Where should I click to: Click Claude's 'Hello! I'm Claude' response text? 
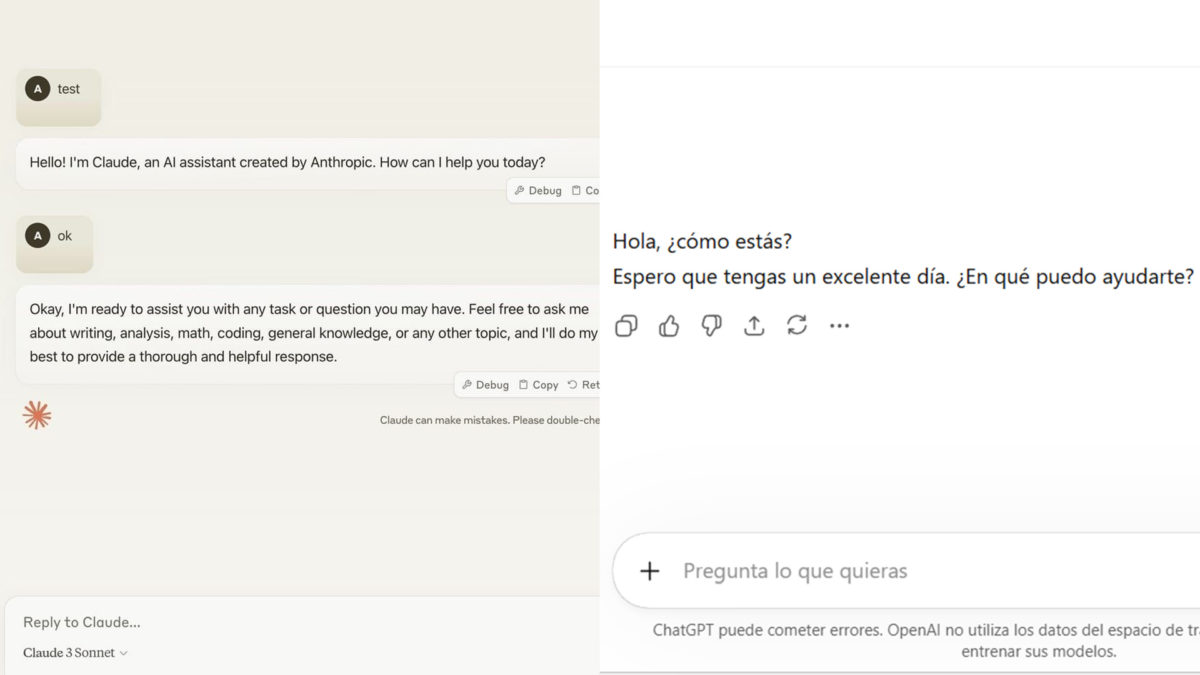coord(287,162)
